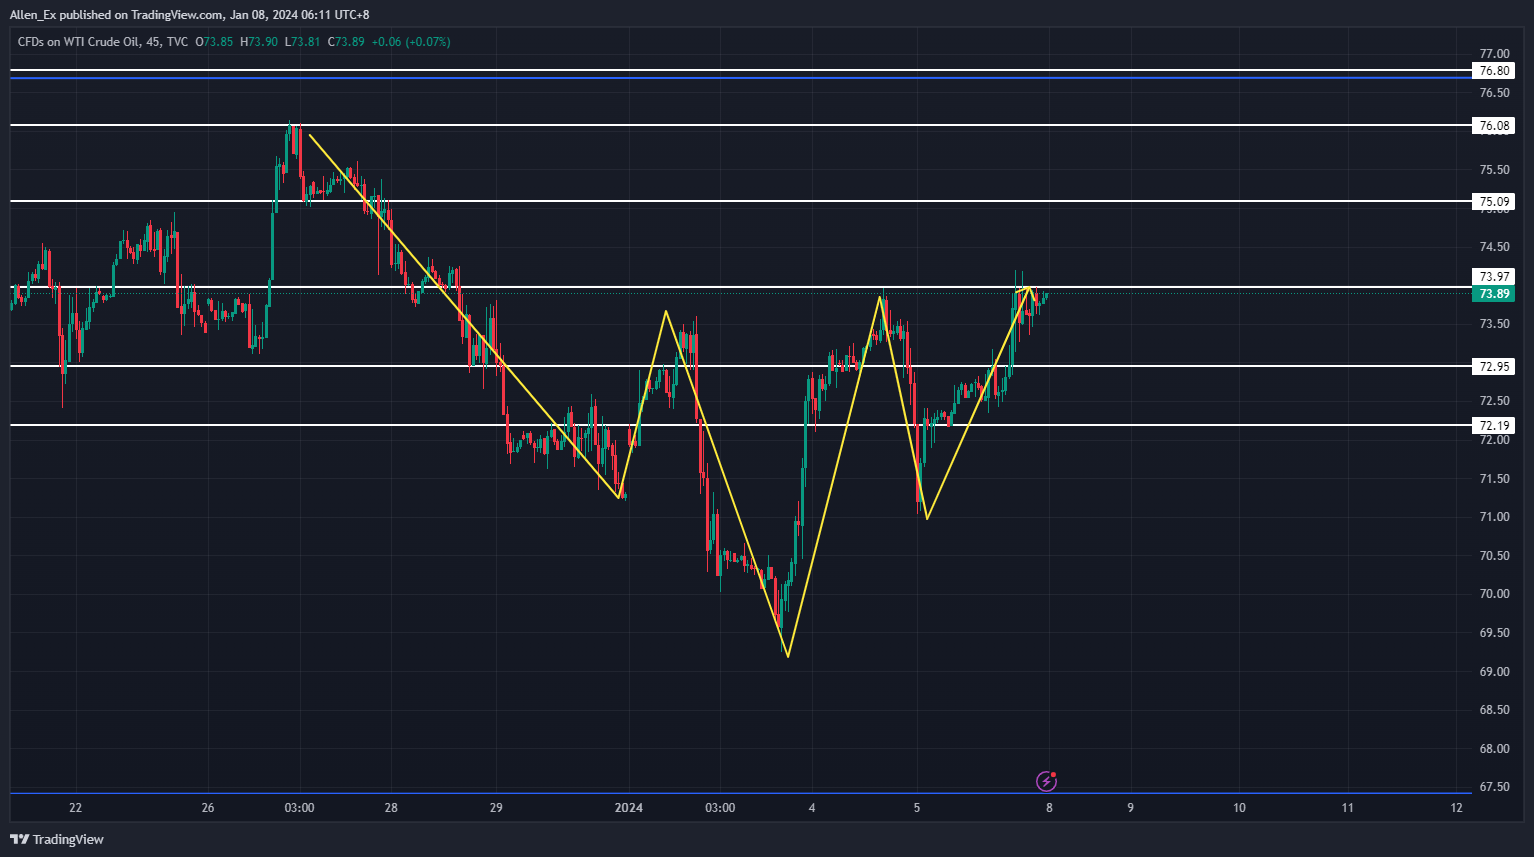Click the "+0.06 (+0.07%)" change value
Screen dimensions: 1534x857
tap(411, 42)
